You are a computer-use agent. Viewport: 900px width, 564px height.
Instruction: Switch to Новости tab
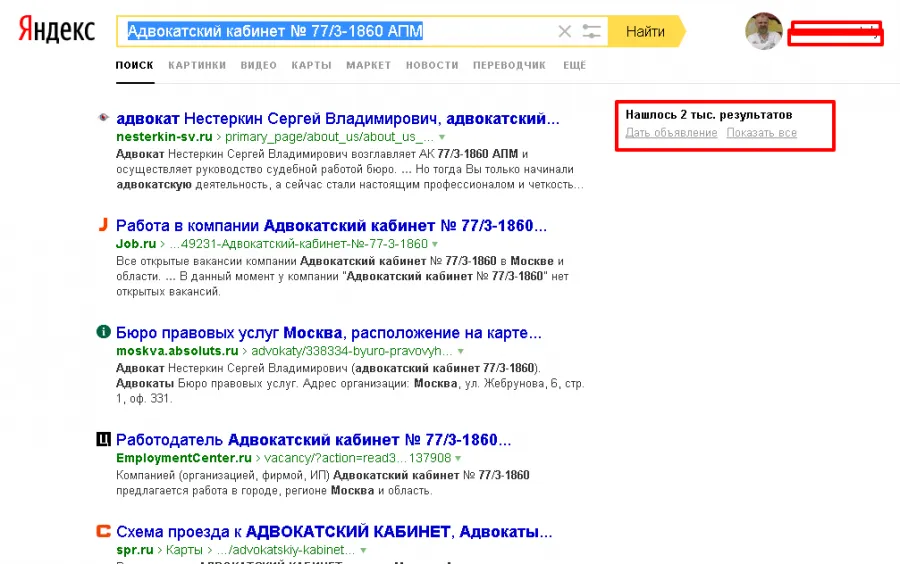pos(432,65)
